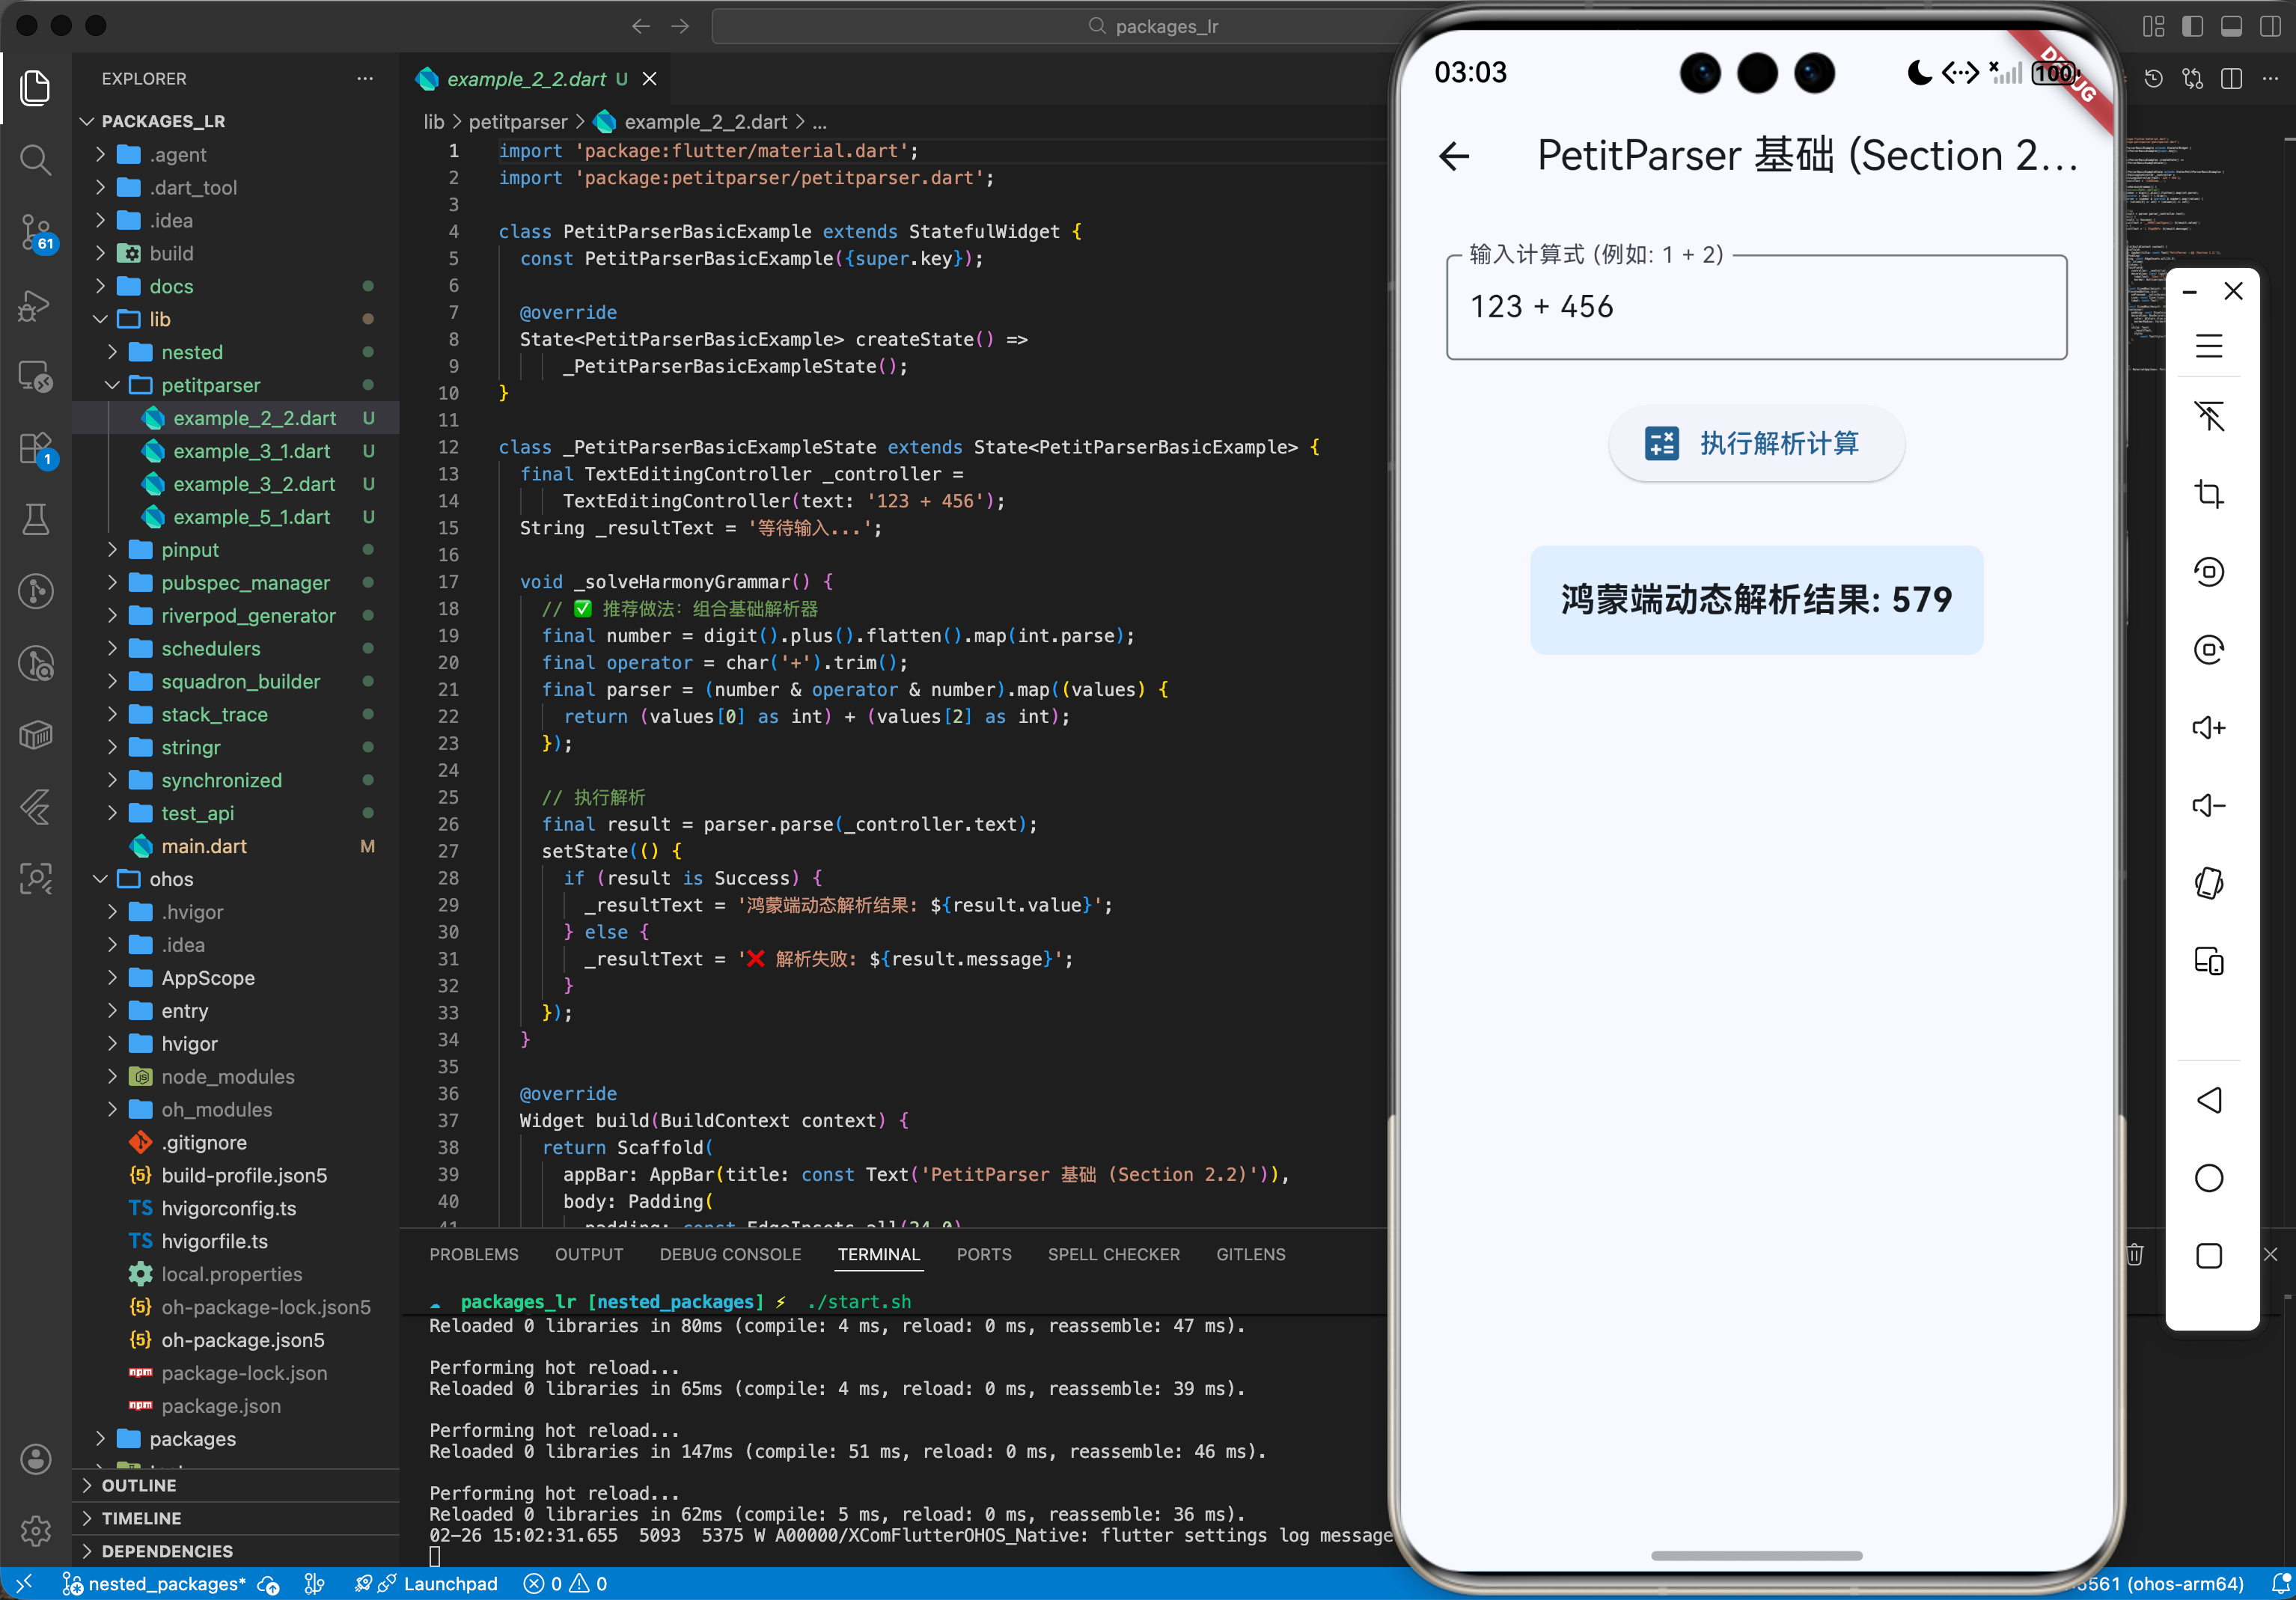Screen dimensions: 2296x1600
Task: Open Testing flask view
Action: [36, 519]
